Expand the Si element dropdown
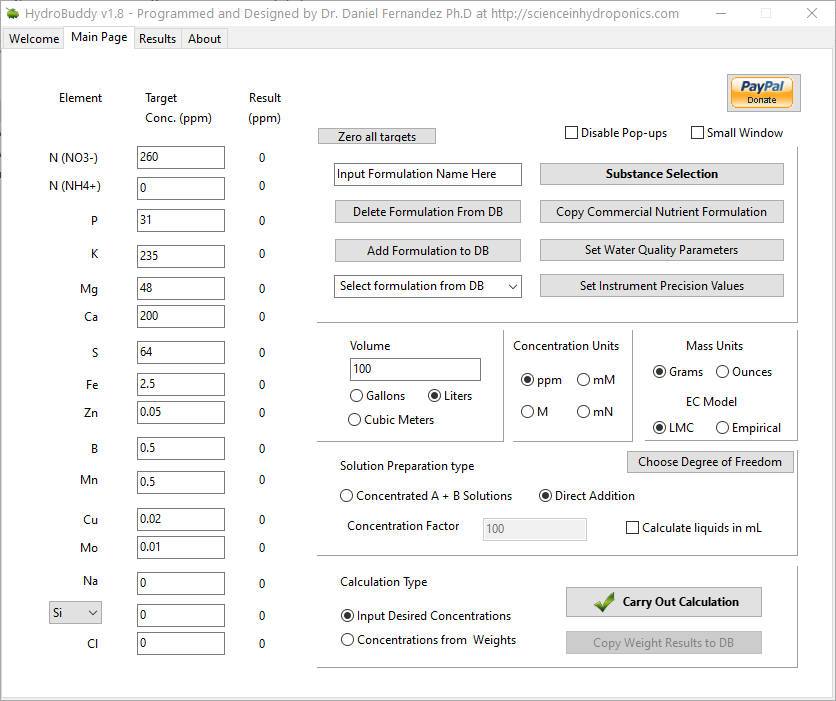Screen dimensions: 836x701 click(76, 613)
